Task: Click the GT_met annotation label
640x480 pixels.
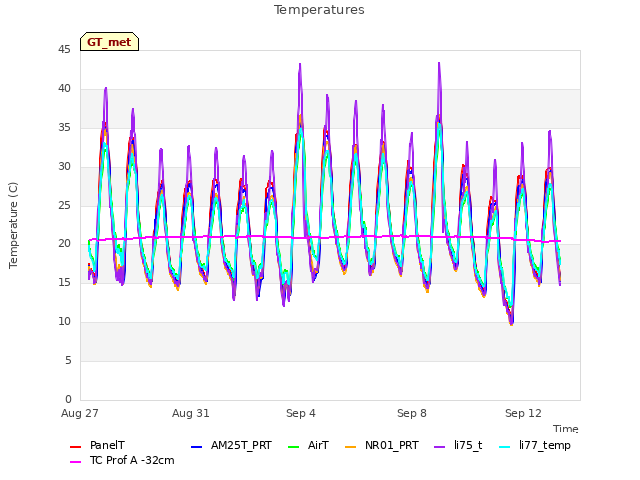Action: point(109,42)
